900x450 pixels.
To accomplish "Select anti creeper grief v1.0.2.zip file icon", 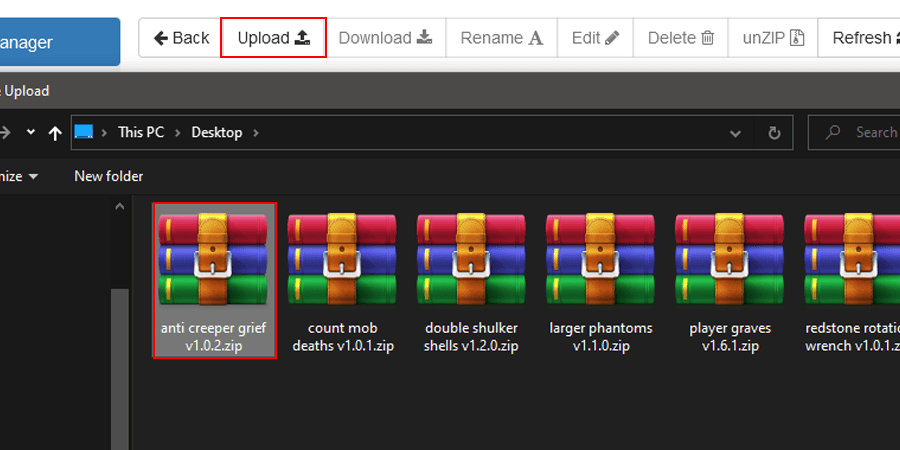I will 213,259.
